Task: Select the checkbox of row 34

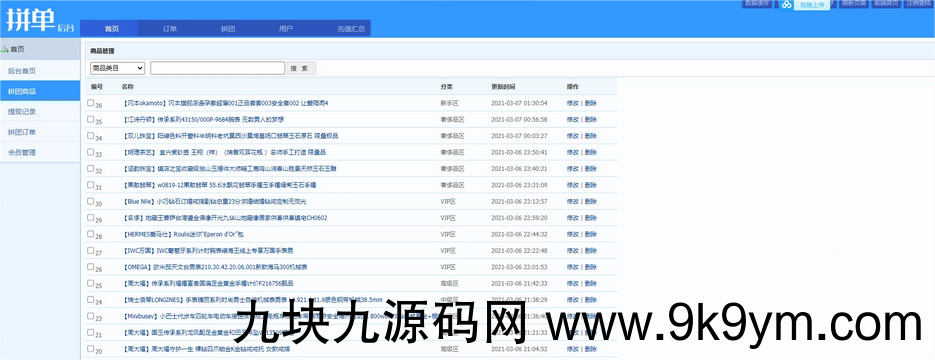Action: tap(91, 135)
